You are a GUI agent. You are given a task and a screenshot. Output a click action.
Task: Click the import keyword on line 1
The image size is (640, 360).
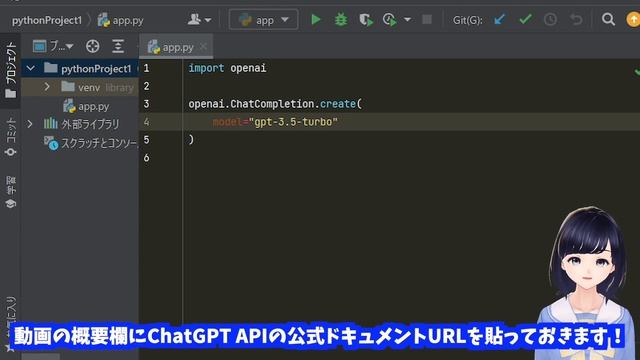[206, 68]
